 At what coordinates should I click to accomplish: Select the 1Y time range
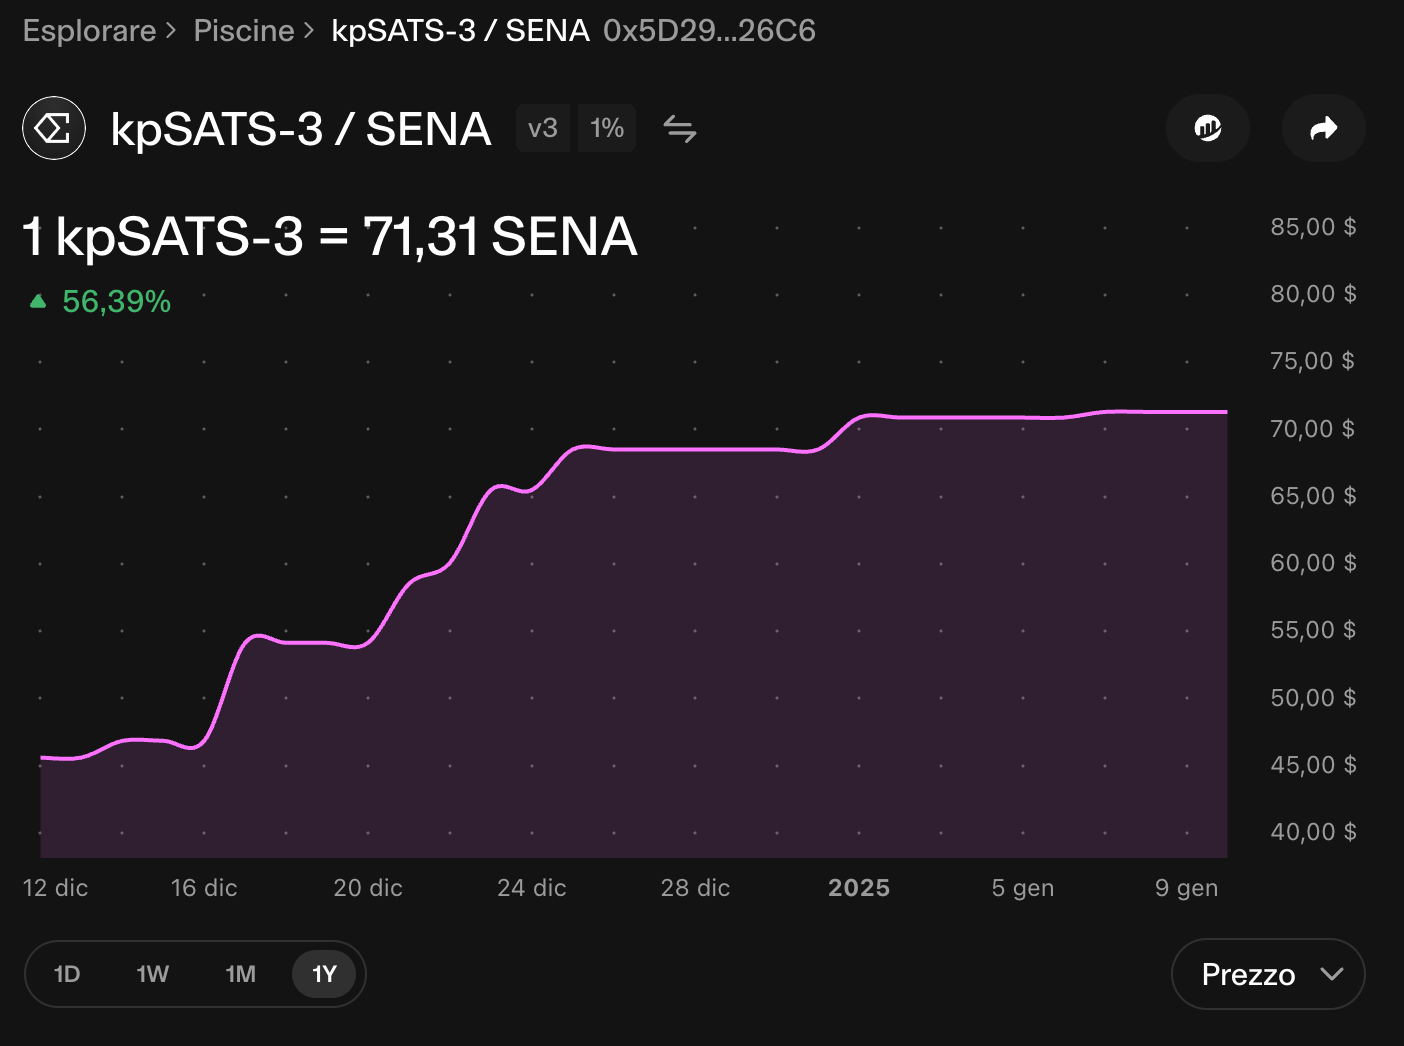(x=324, y=974)
